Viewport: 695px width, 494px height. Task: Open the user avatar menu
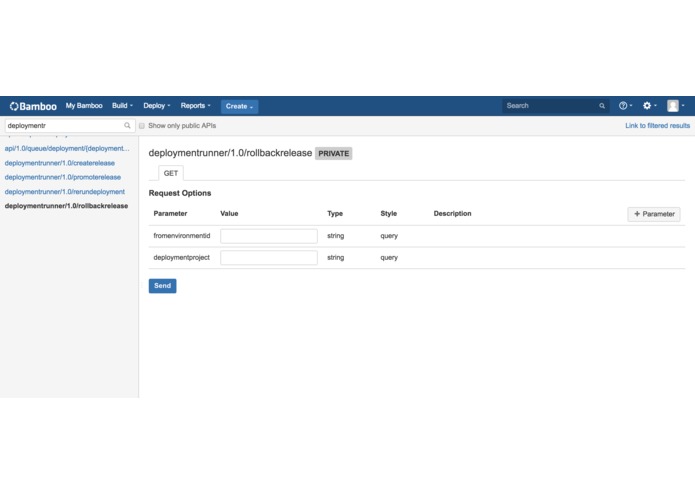[675, 106]
